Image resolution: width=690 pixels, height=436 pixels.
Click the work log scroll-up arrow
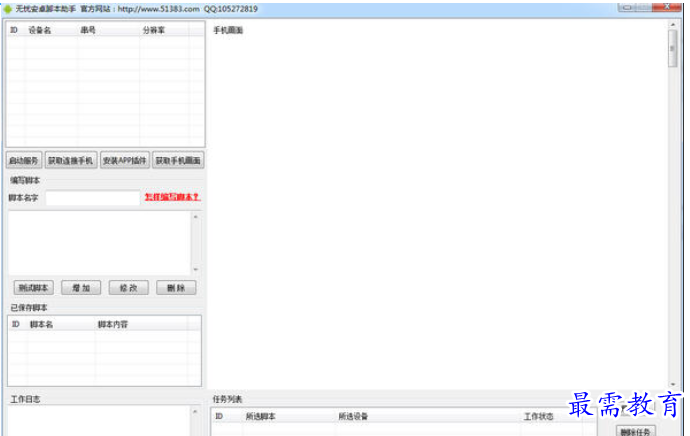[x=195, y=412]
